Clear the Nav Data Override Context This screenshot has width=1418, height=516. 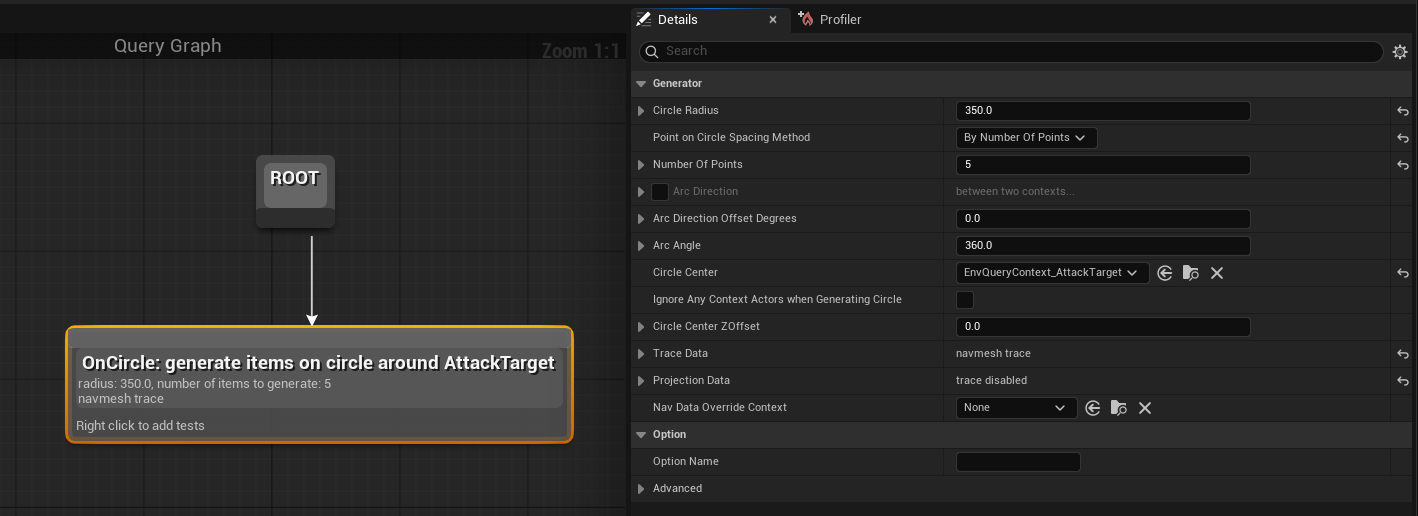pos(1145,408)
